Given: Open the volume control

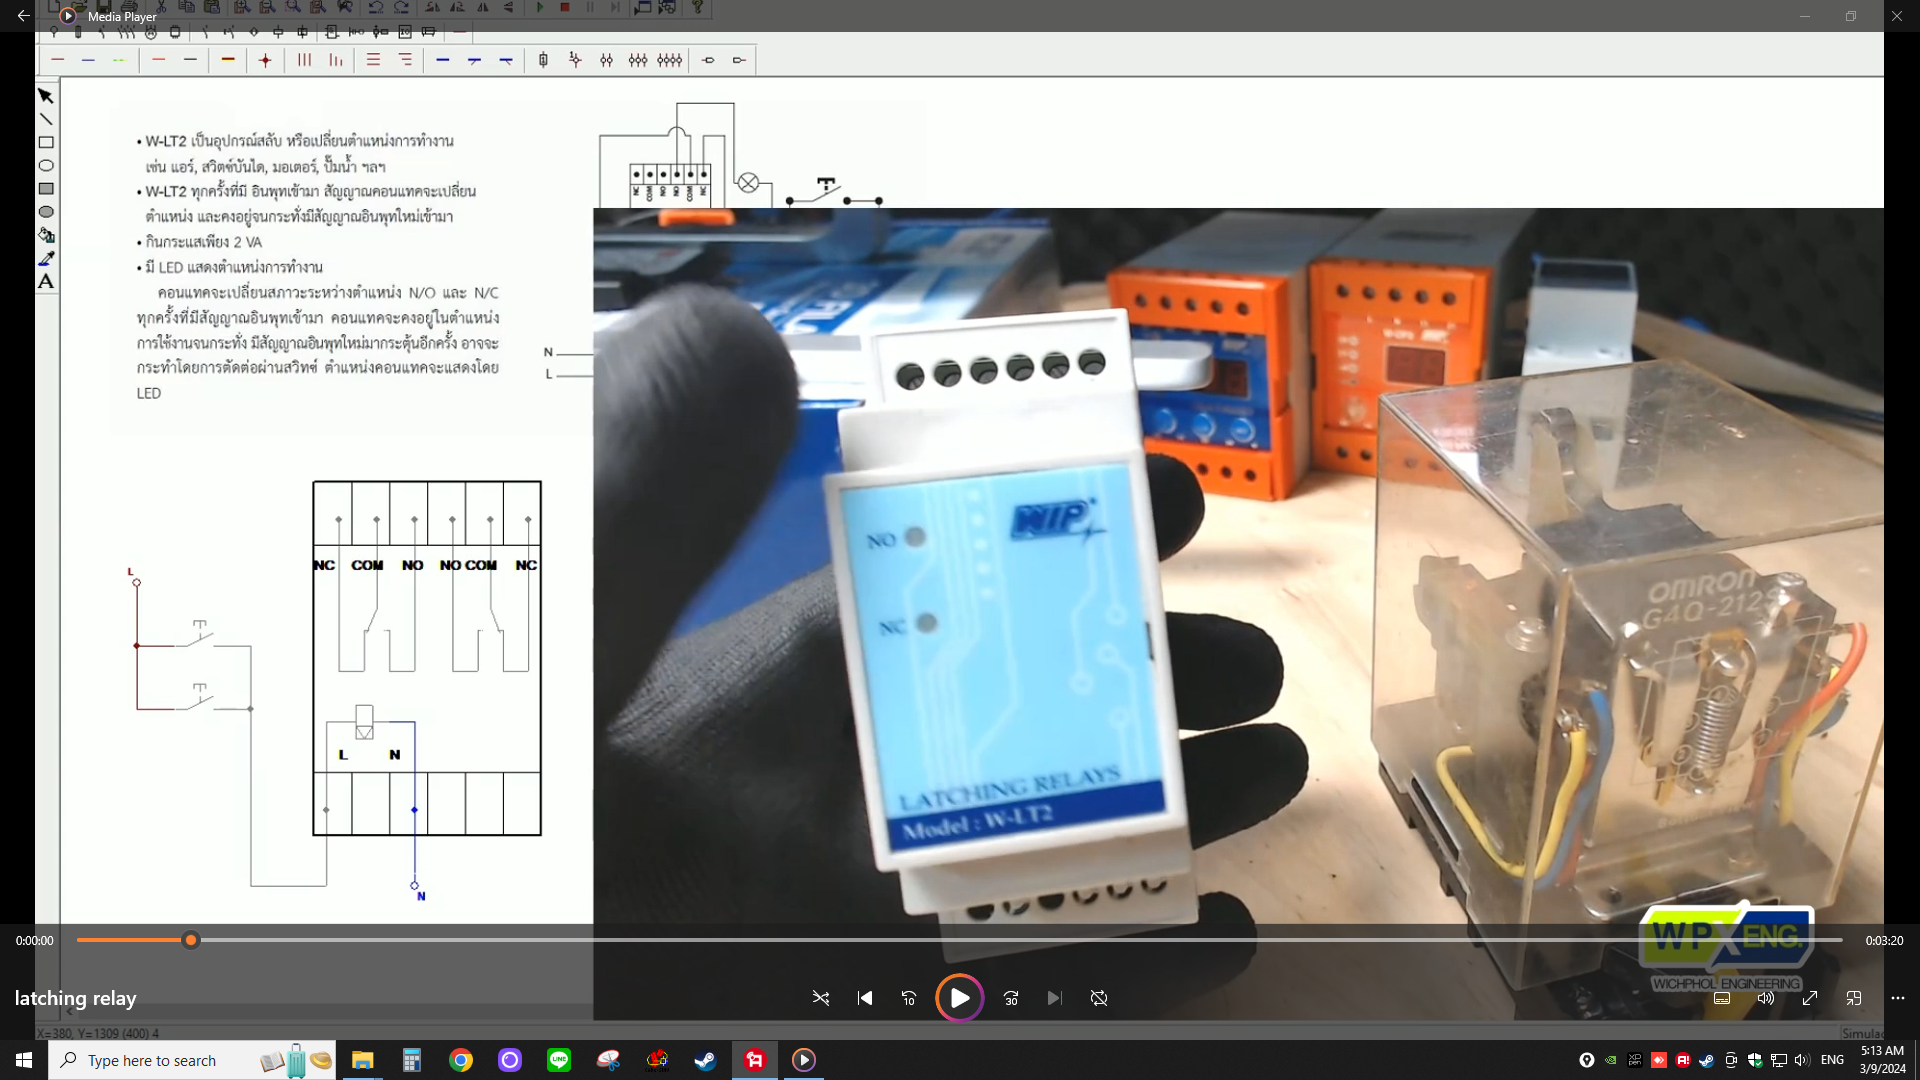Looking at the screenshot, I should click(x=1766, y=998).
